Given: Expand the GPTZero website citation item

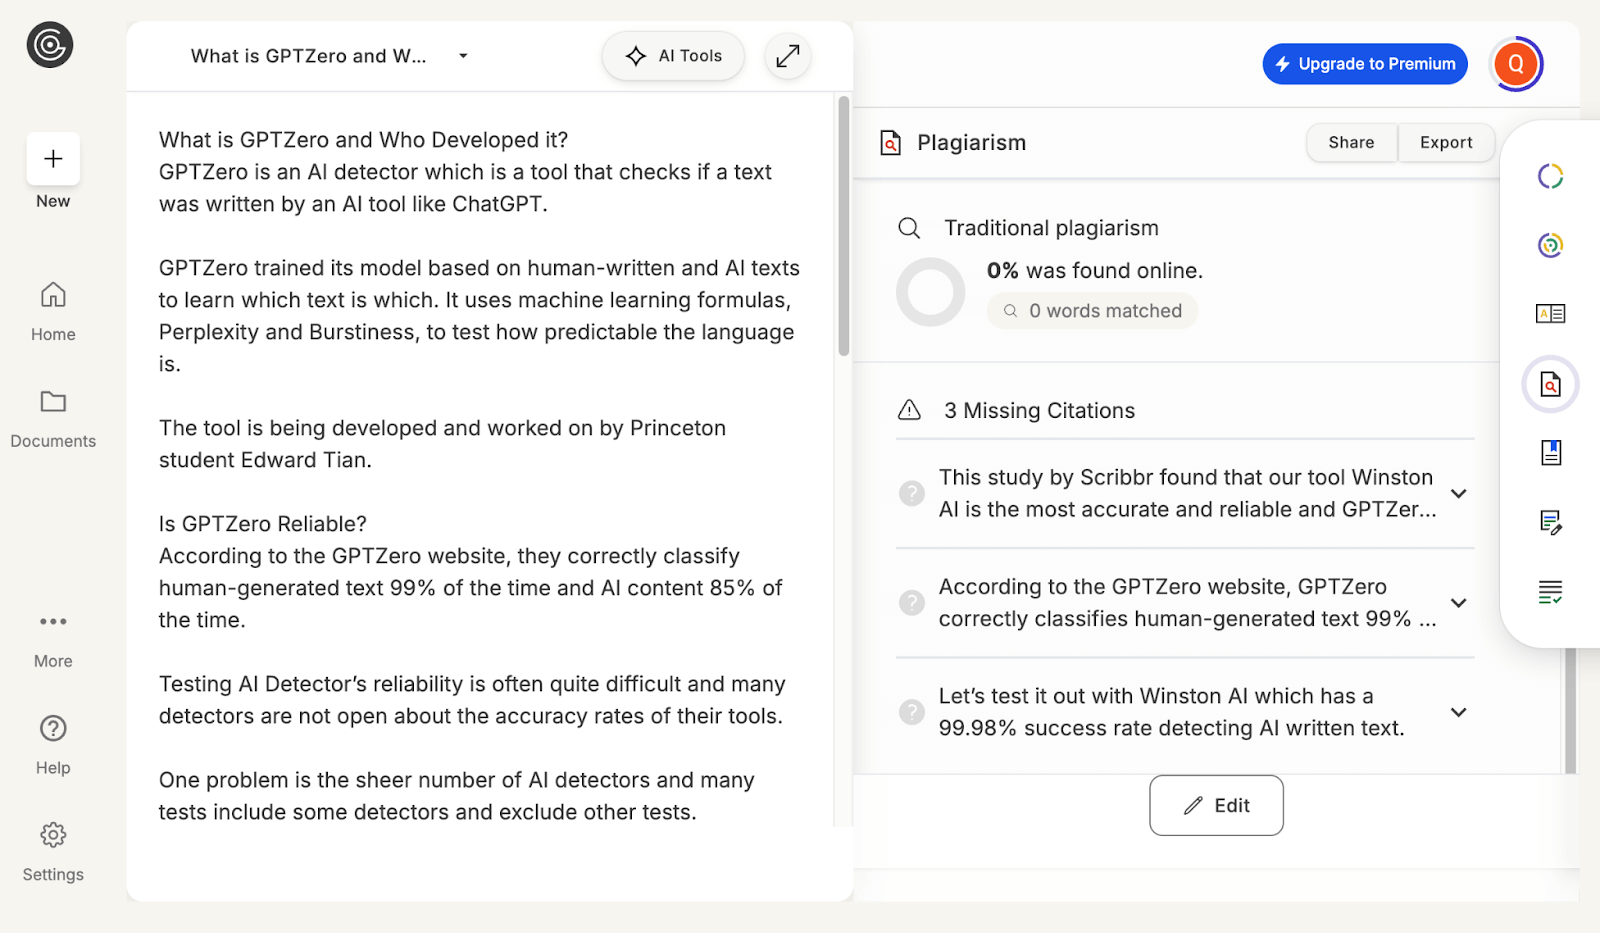Looking at the screenshot, I should (x=1459, y=603).
